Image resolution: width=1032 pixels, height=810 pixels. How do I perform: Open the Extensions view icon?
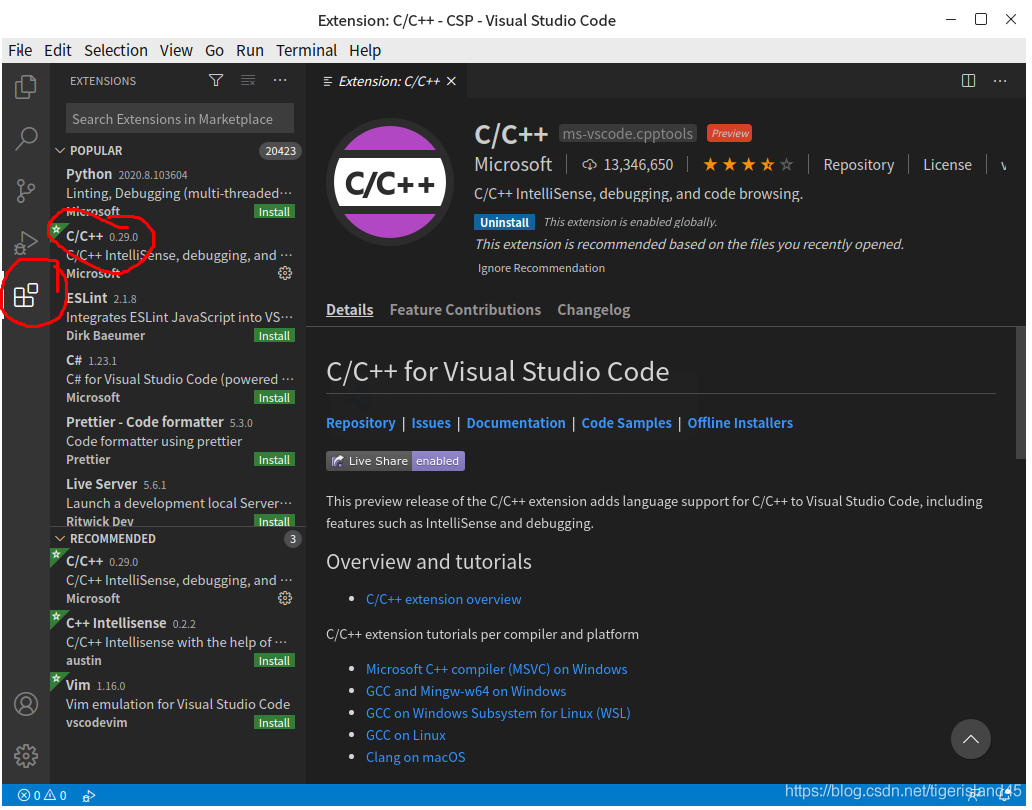pos(26,295)
